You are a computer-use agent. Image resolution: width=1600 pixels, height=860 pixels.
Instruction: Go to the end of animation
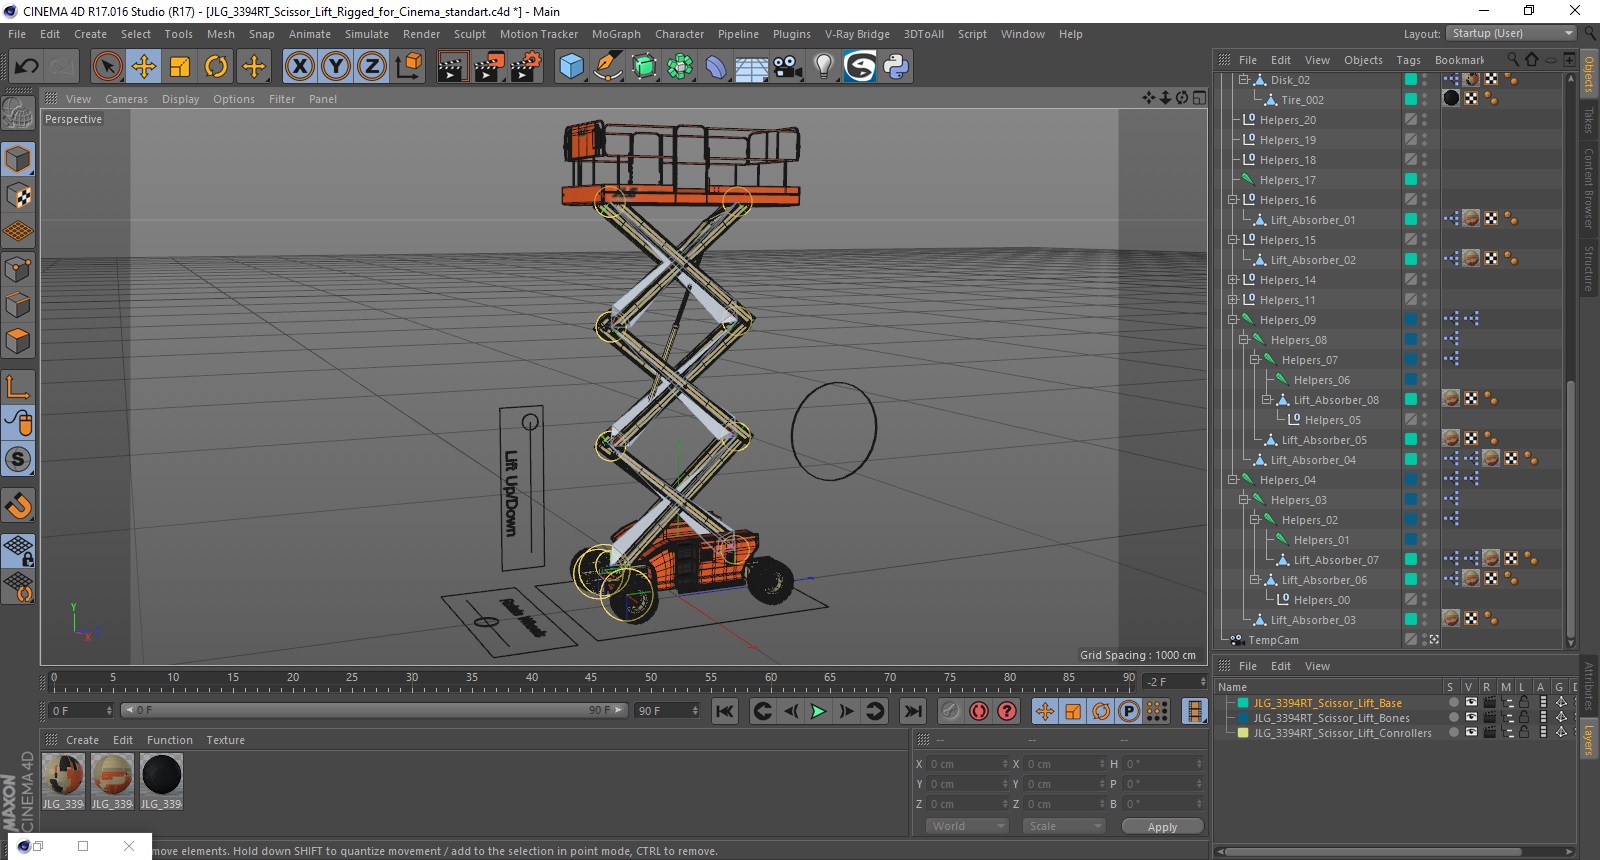click(912, 711)
